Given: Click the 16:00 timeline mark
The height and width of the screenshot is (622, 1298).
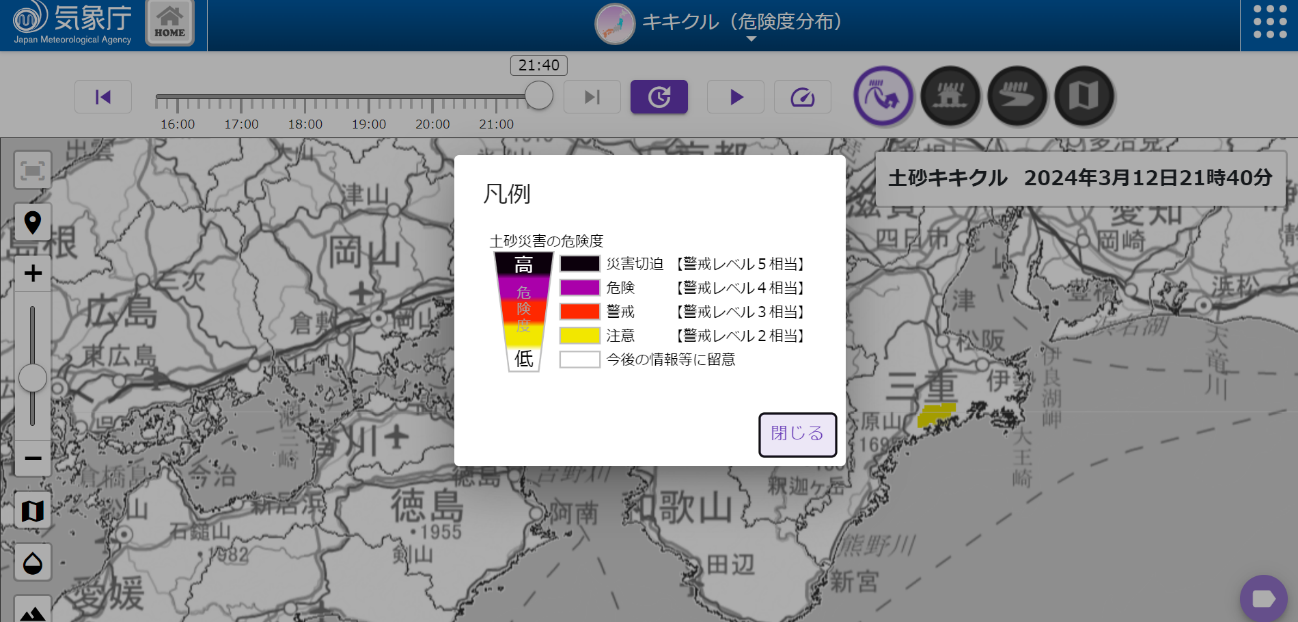Looking at the screenshot, I should pyautogui.click(x=178, y=124).
